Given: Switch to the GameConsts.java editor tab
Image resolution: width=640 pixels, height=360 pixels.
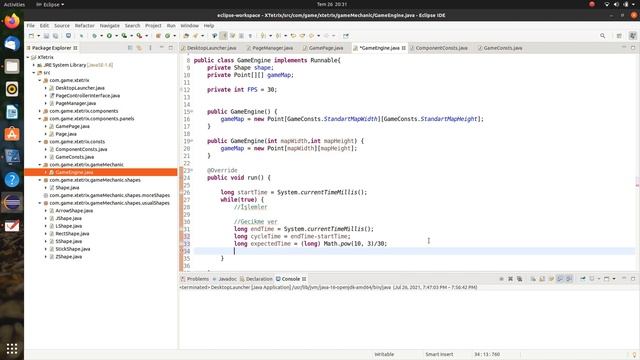Looking at the screenshot, I should (x=503, y=48).
